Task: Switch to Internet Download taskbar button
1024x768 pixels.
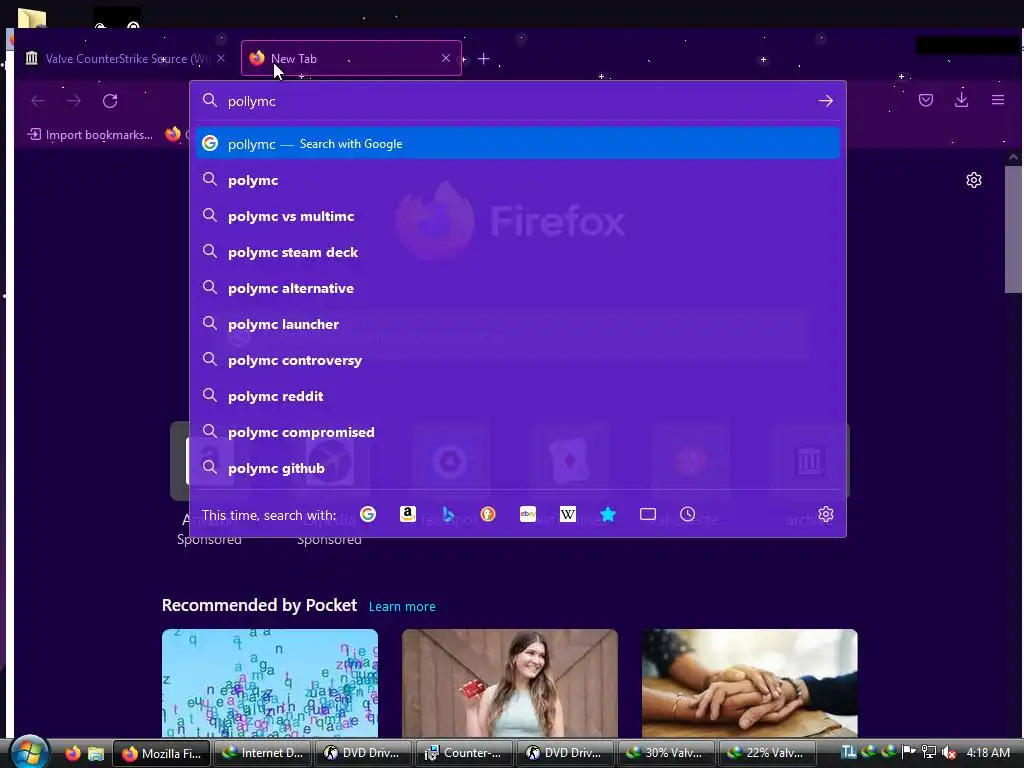Action: [263, 753]
